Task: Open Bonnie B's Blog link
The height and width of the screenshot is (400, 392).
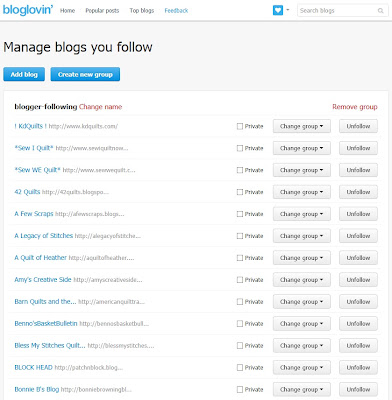Action: pyautogui.click(x=37, y=389)
